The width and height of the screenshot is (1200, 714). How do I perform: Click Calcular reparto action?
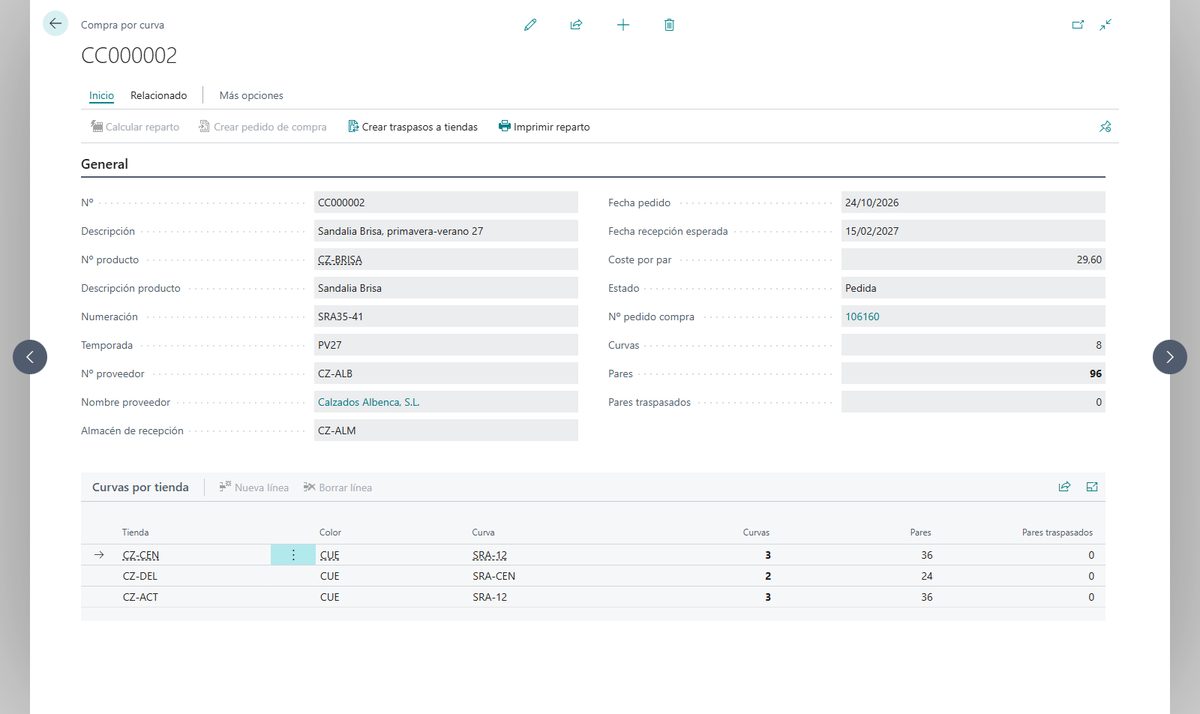(x=135, y=127)
